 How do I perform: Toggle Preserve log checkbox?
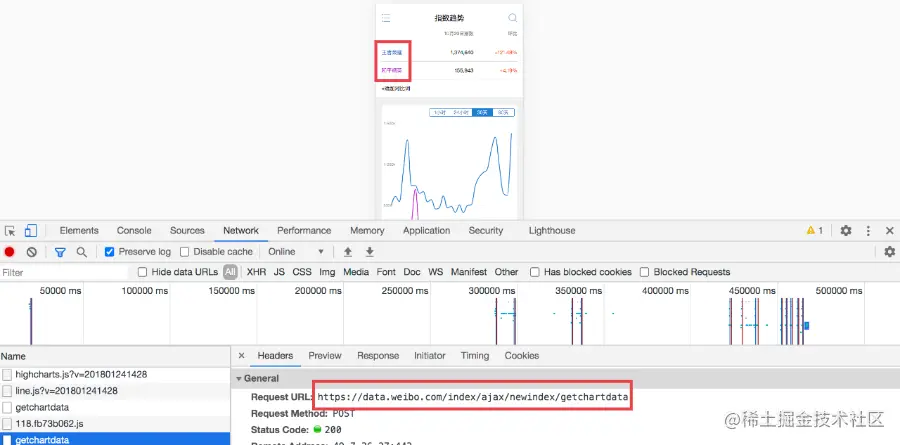coord(110,252)
